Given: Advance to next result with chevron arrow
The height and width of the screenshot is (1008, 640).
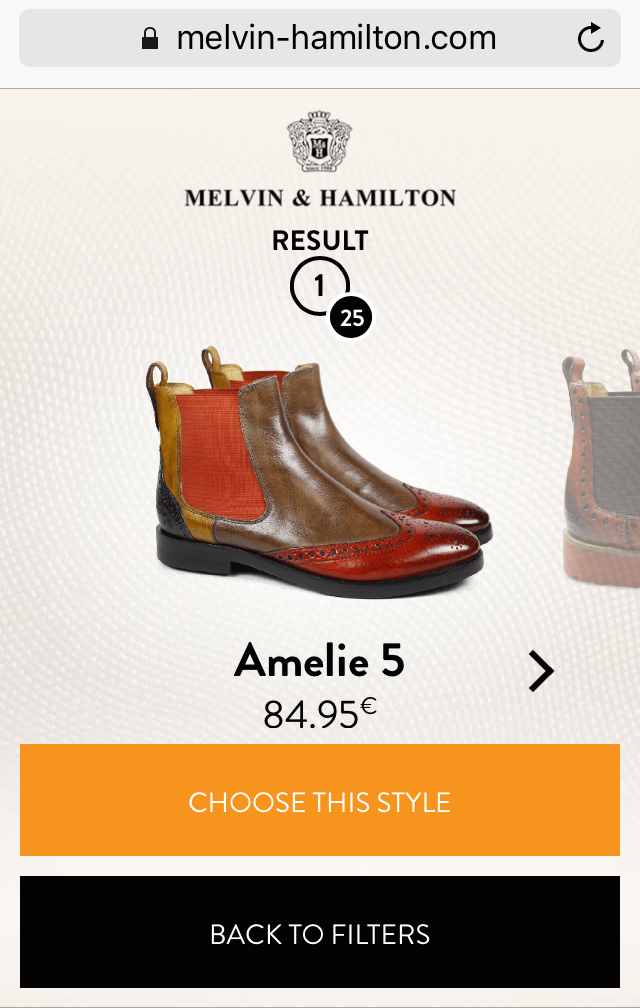Looking at the screenshot, I should click(541, 671).
